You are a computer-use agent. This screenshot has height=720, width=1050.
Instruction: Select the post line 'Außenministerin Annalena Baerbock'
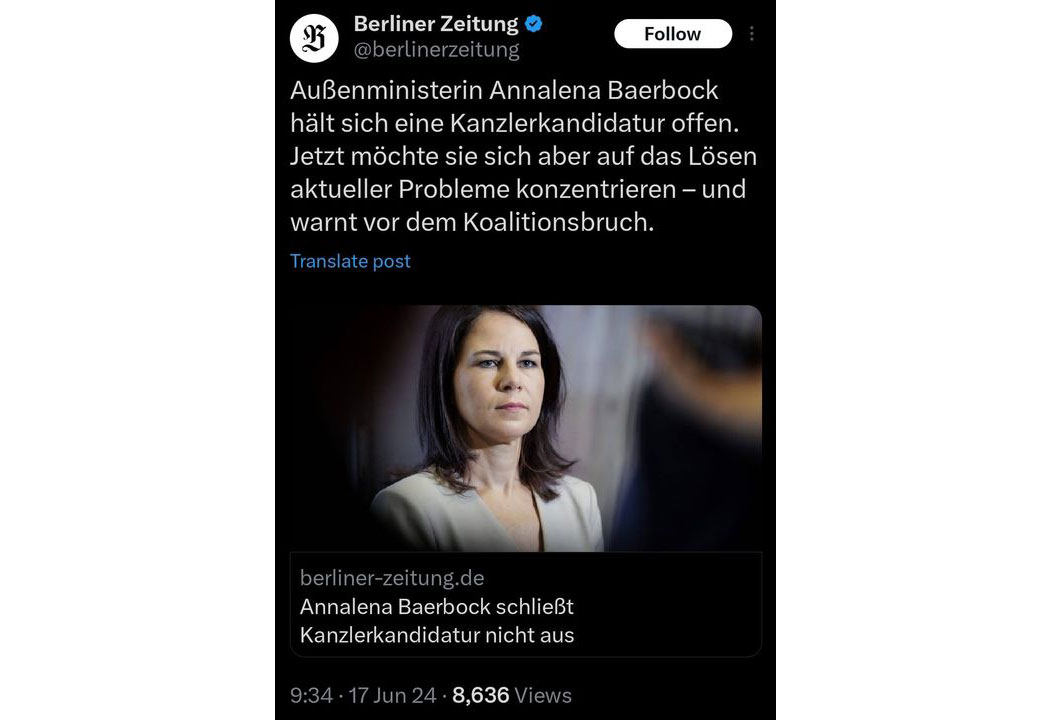(x=504, y=90)
